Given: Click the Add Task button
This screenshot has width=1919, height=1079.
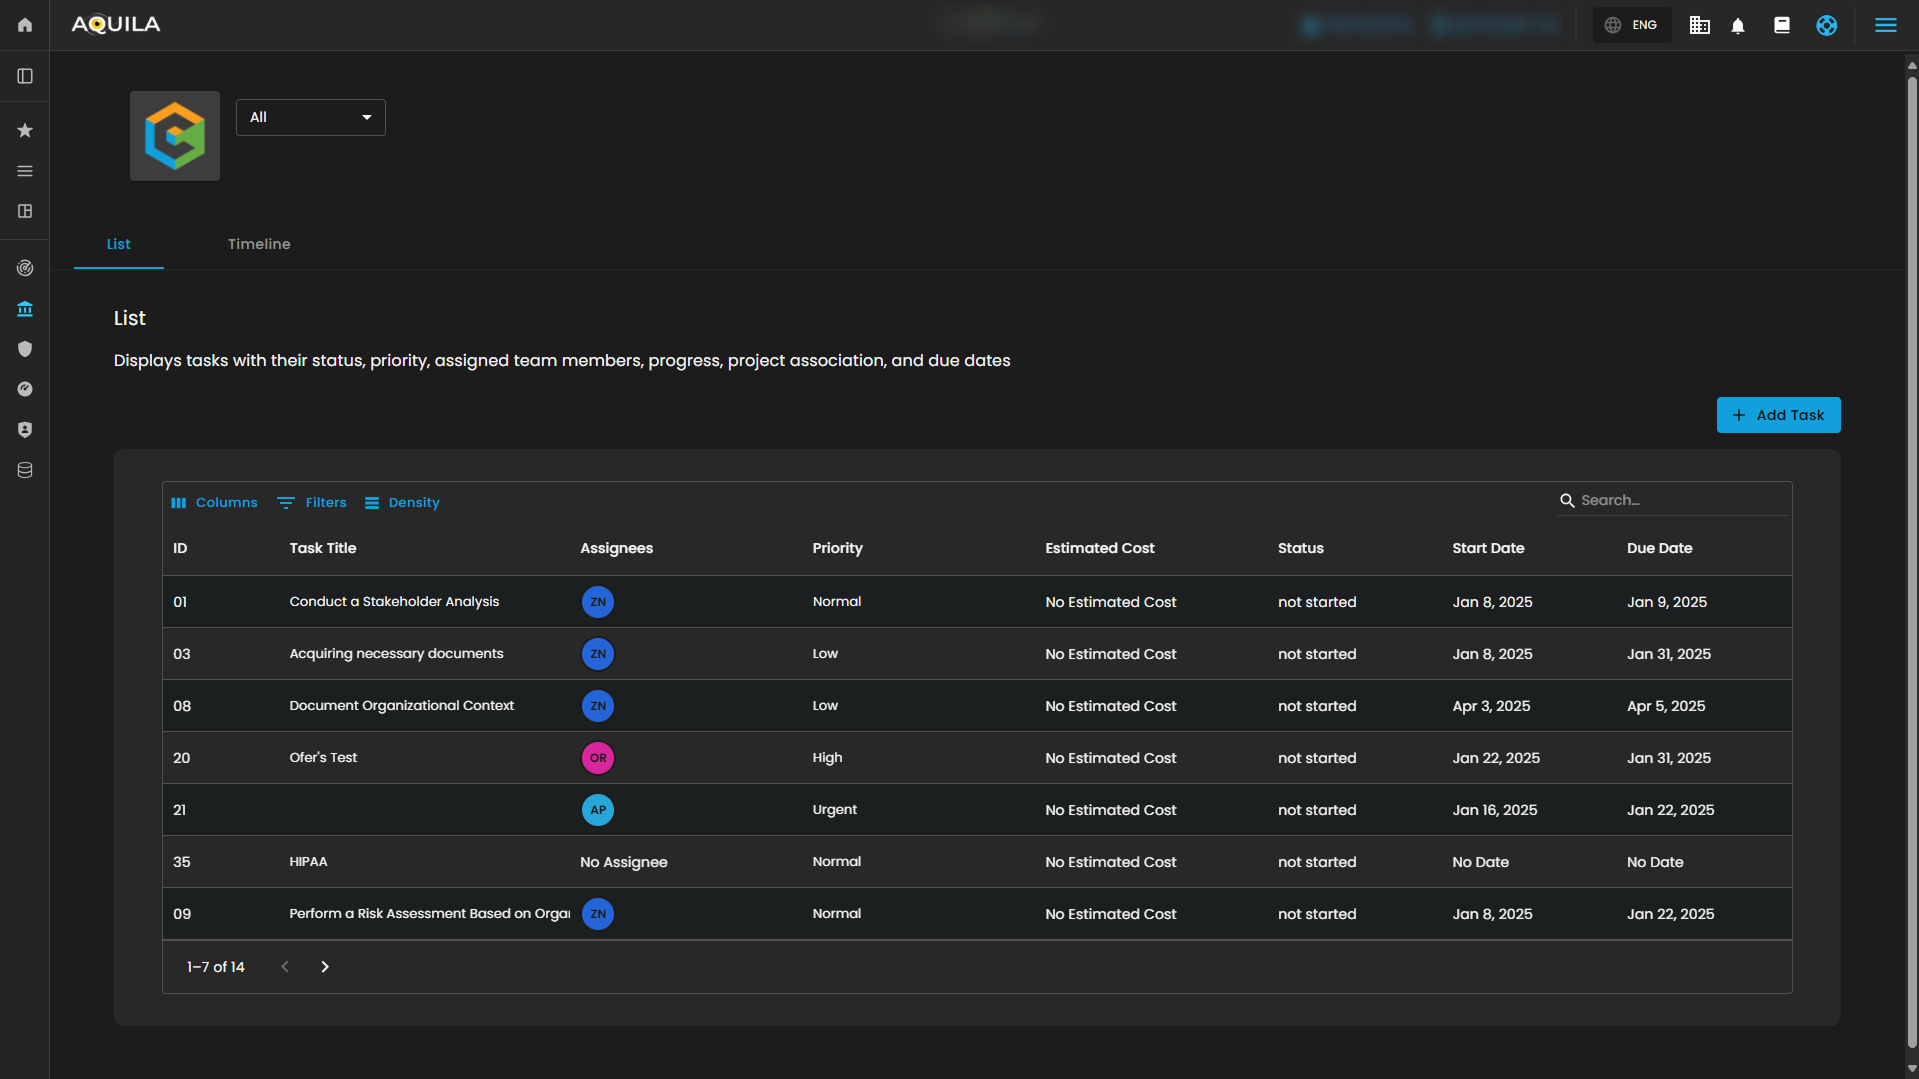Looking at the screenshot, I should 1778,415.
